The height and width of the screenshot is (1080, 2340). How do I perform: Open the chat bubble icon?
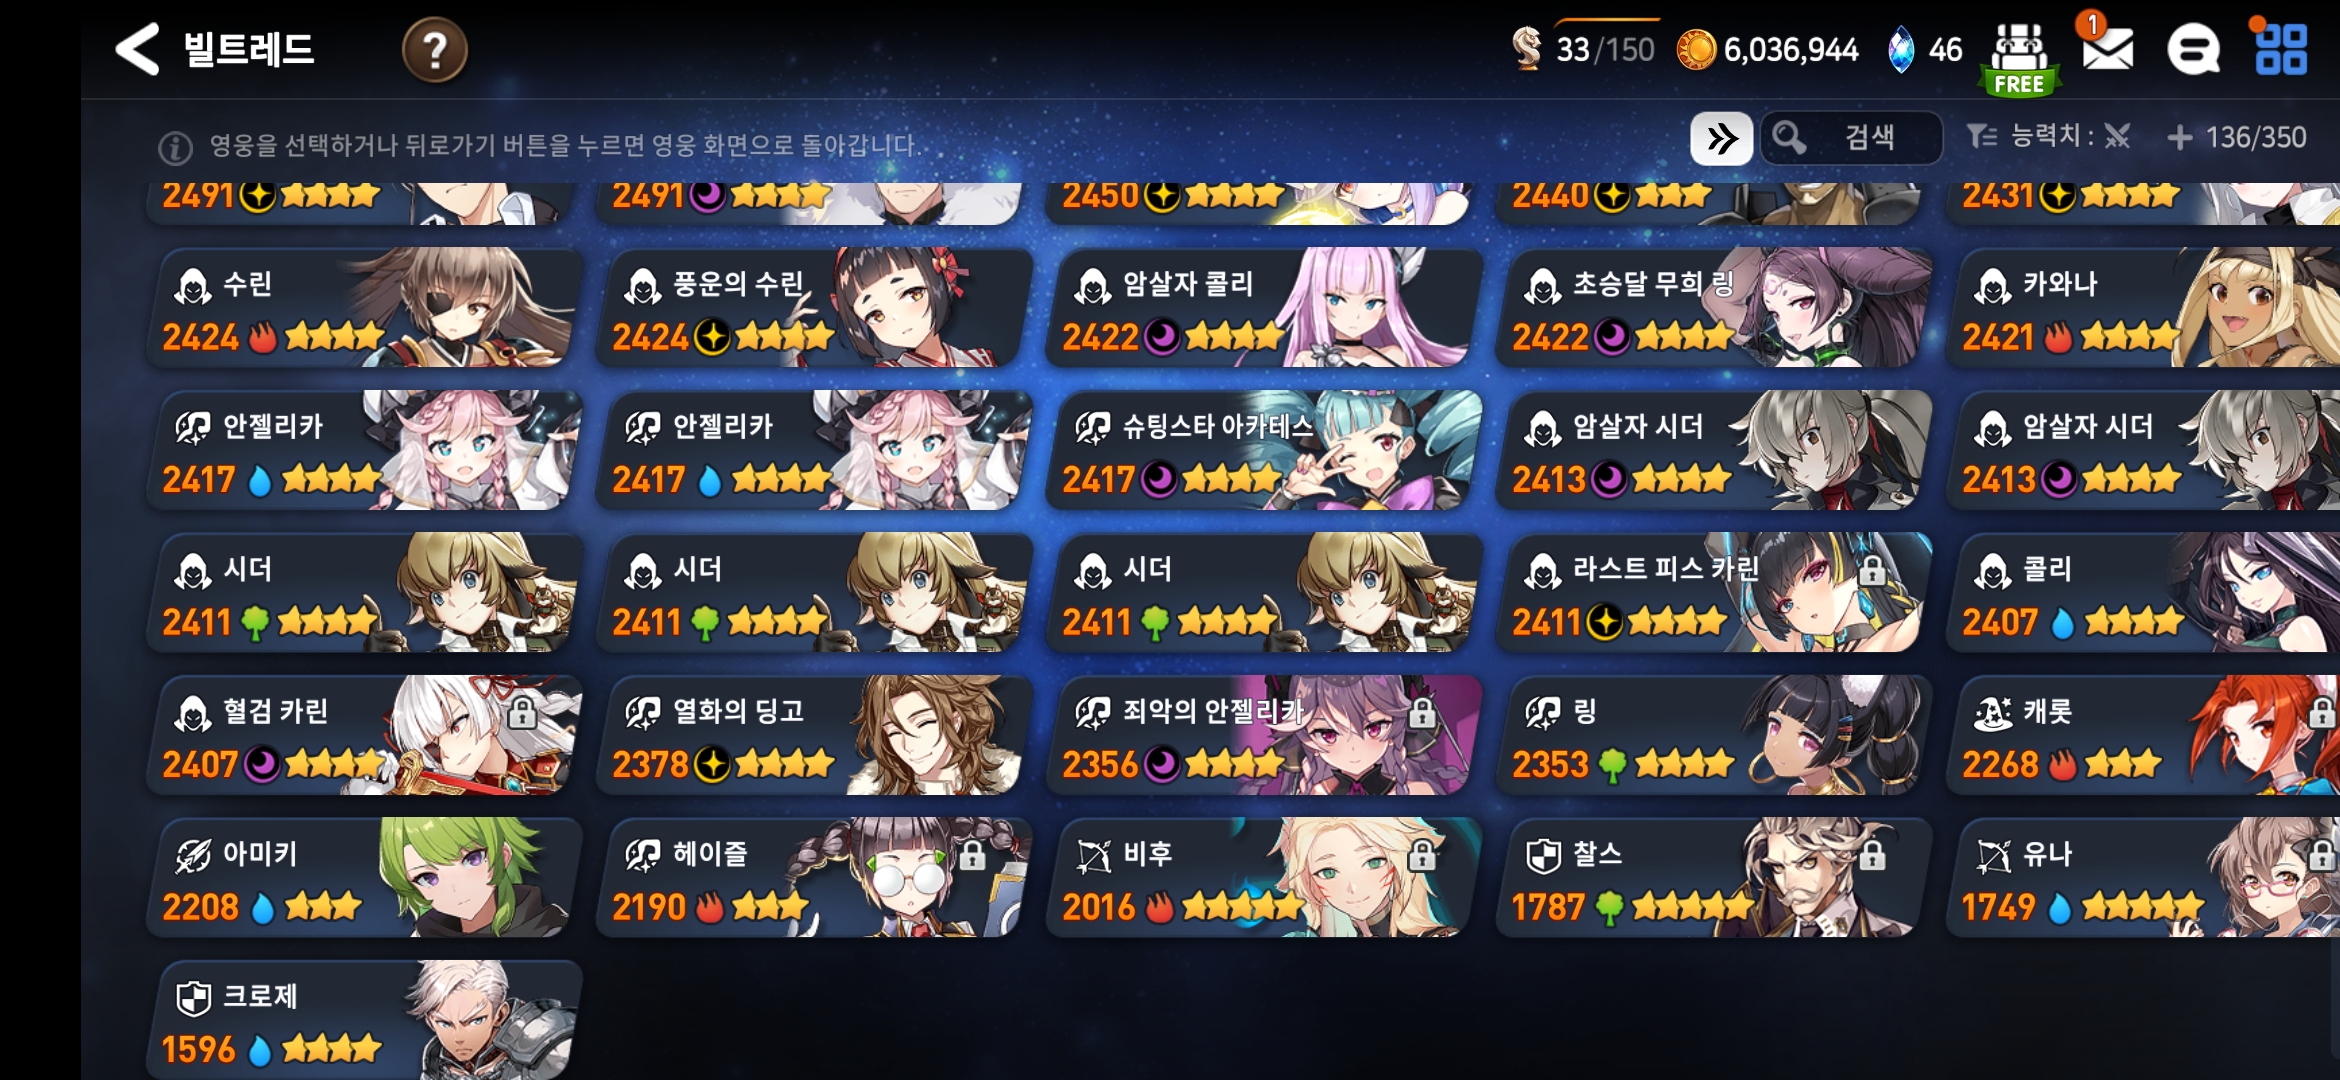(x=2193, y=49)
